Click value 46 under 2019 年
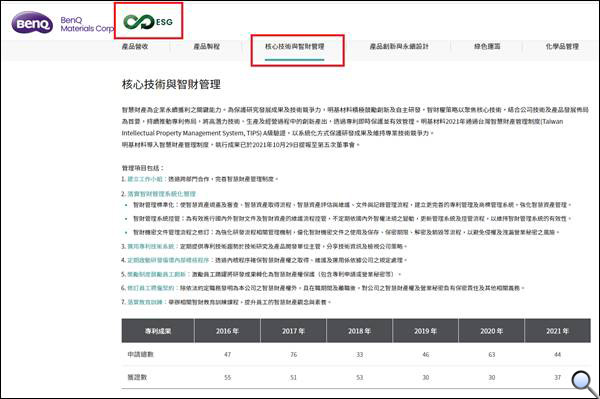This screenshot has width=600, height=399. [x=426, y=355]
